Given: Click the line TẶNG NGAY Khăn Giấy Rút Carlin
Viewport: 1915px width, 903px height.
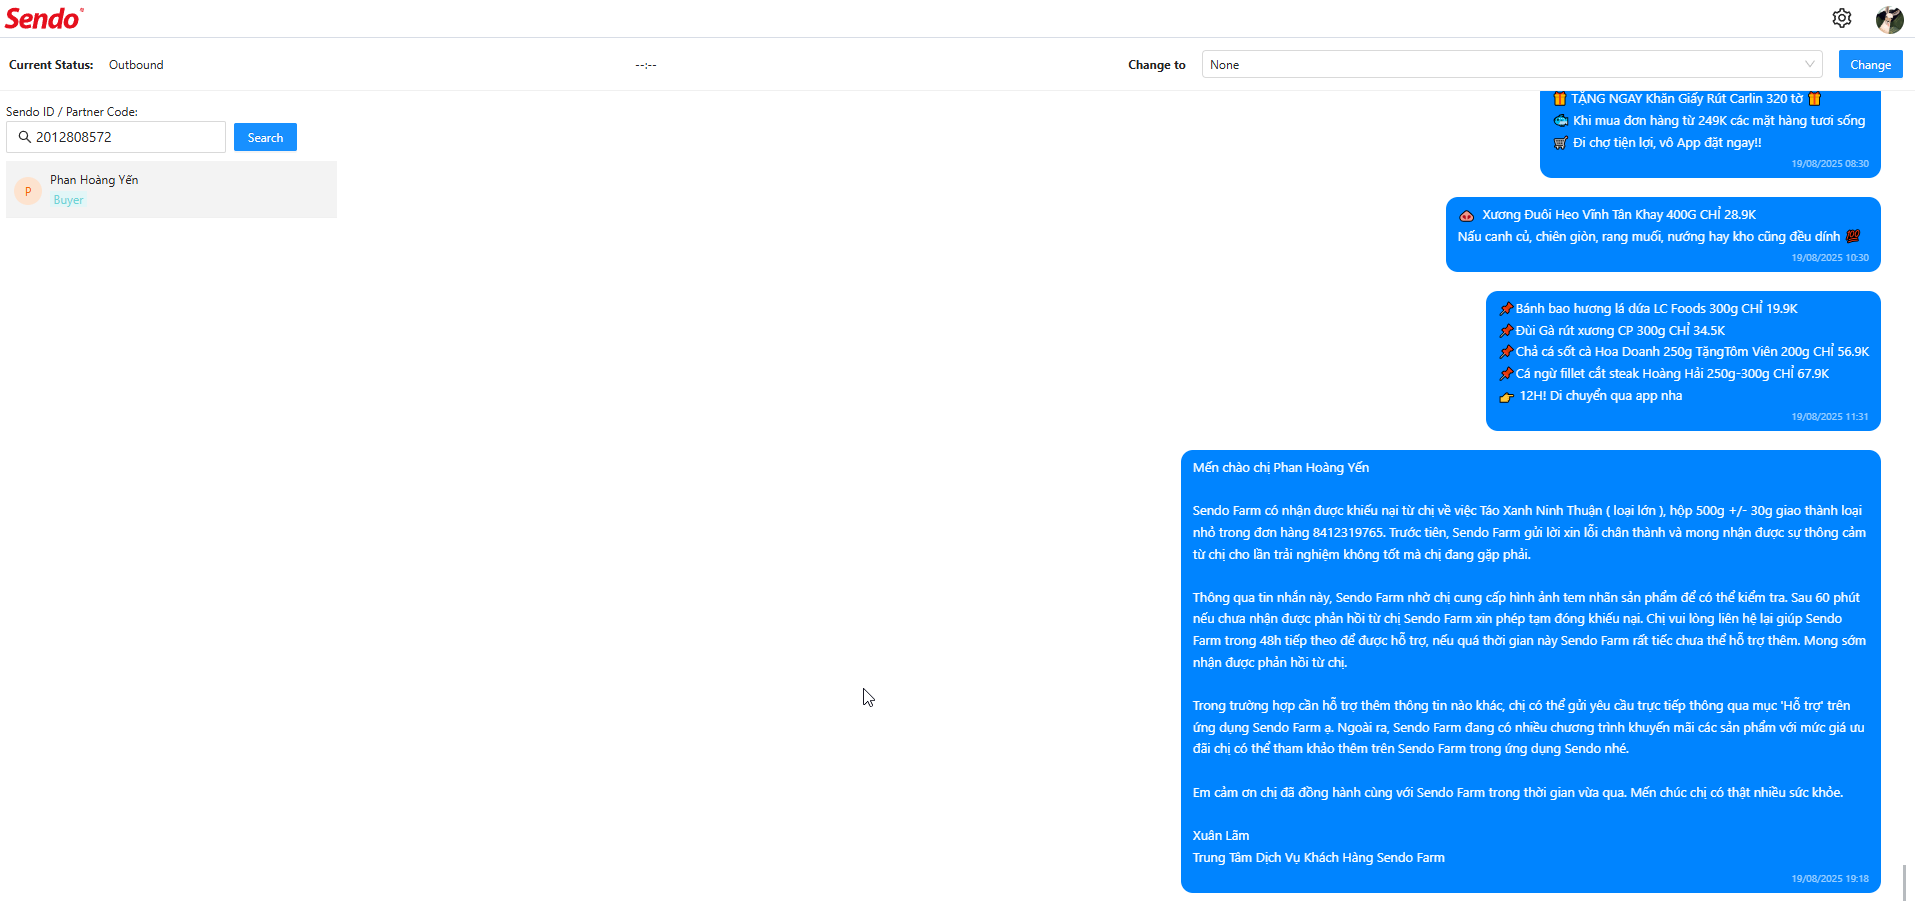Looking at the screenshot, I should (1686, 99).
